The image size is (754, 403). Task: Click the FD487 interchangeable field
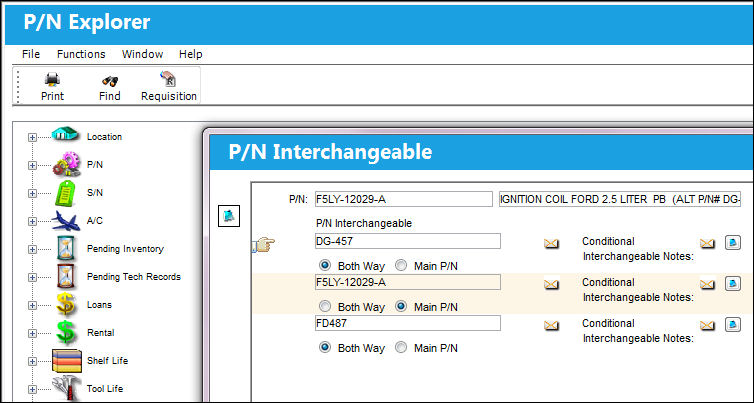tap(408, 323)
